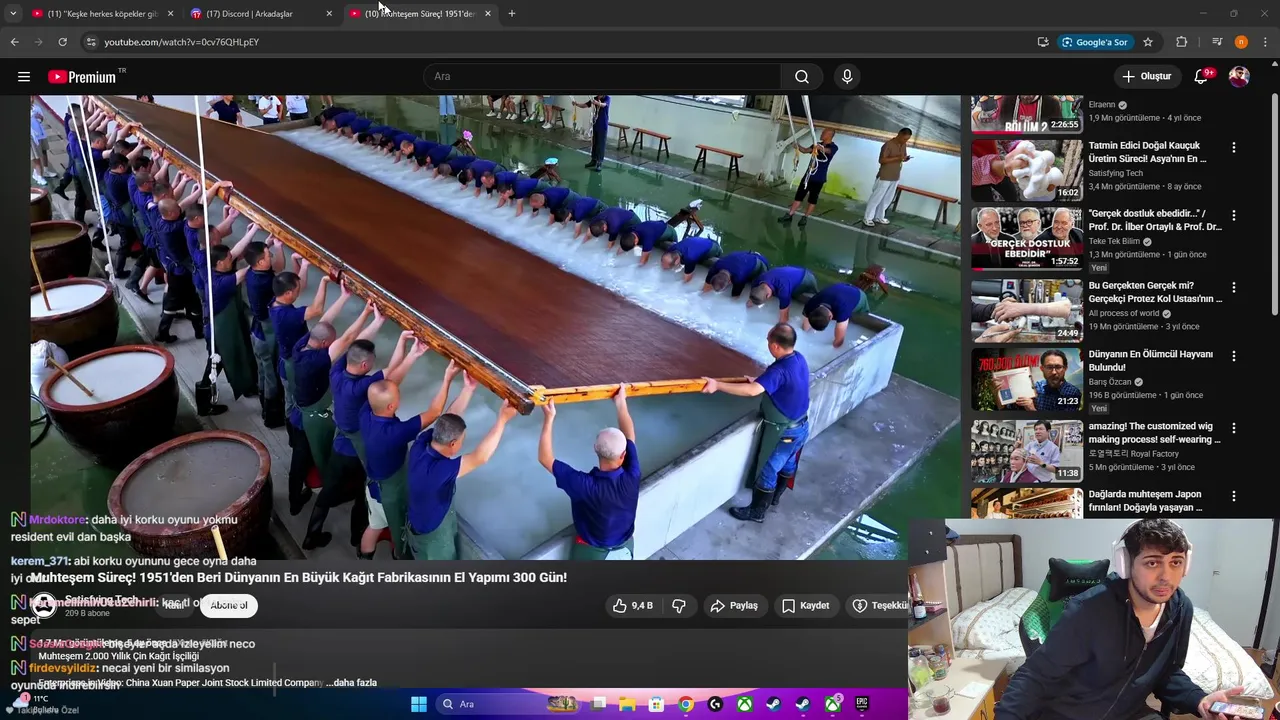Open Task View on taskbar

pyautogui.click(x=599, y=704)
